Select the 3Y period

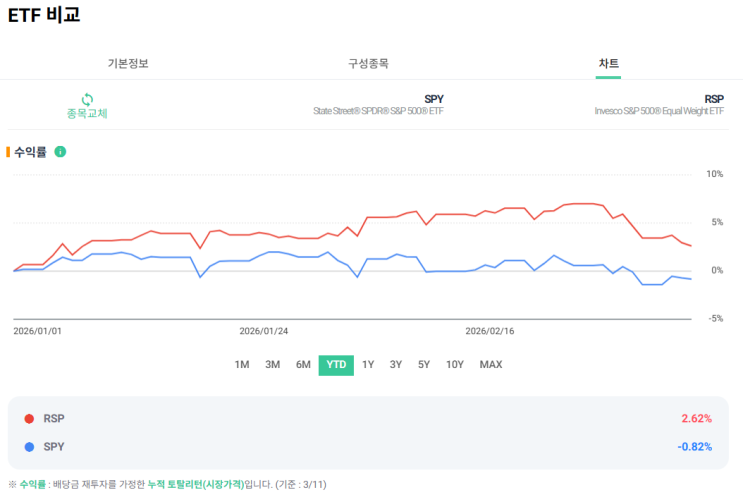396,365
